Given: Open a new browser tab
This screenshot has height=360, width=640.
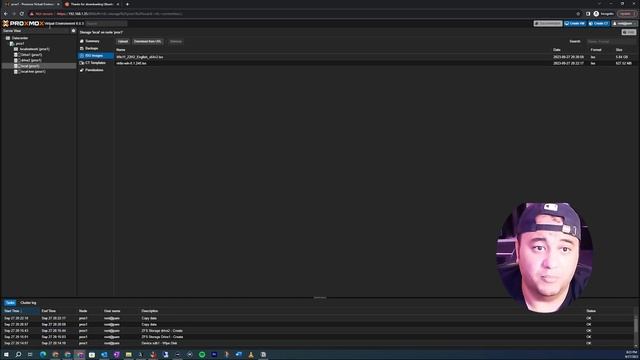Looking at the screenshot, I should [127, 4].
